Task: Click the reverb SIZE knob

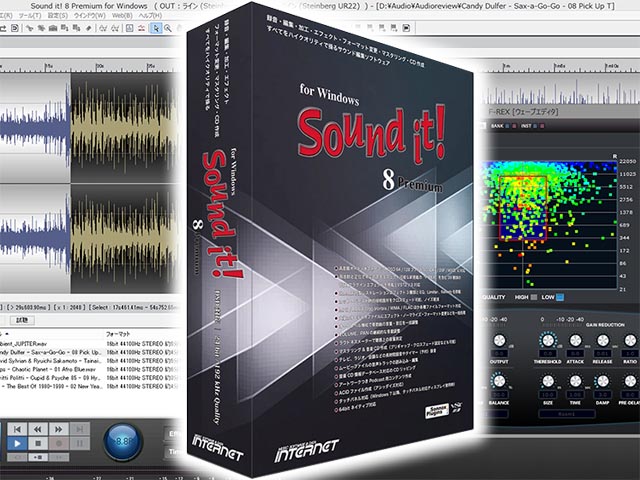Action: [548, 381]
